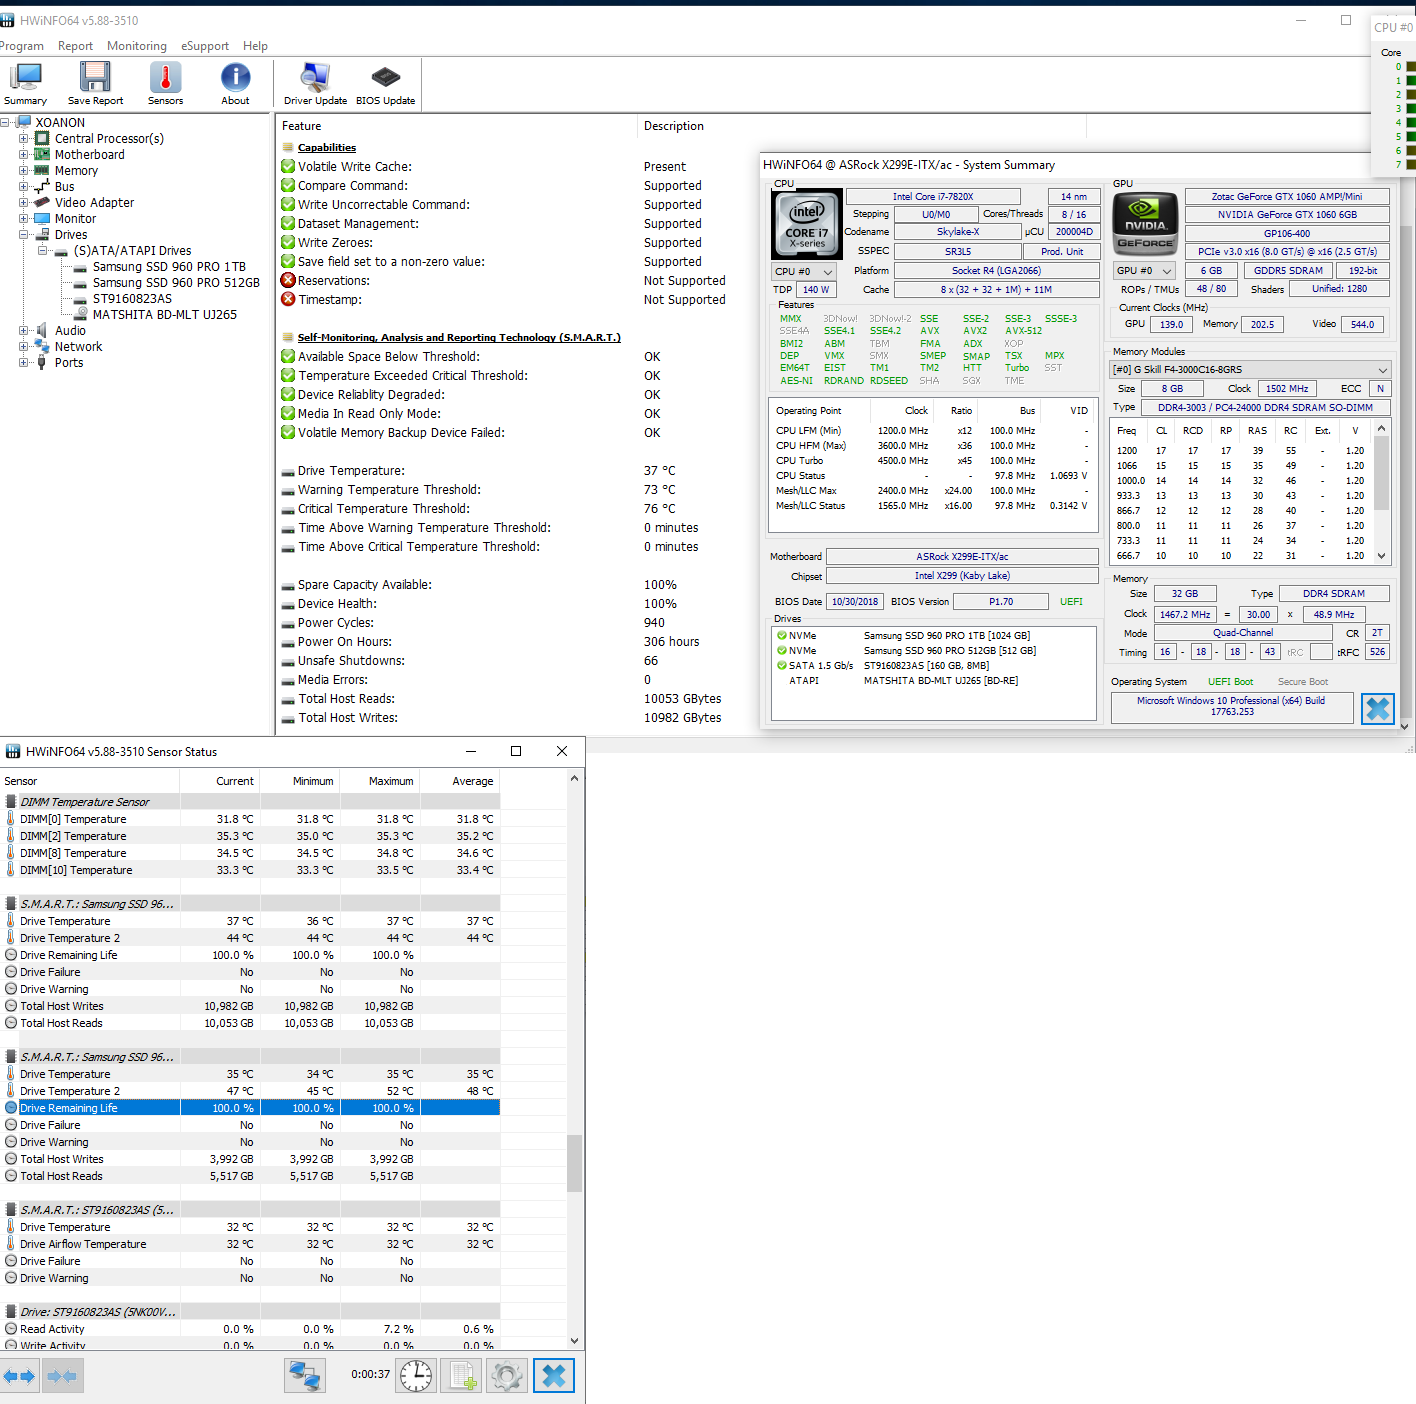
Task: Open the GPU #0 dropdown in System Summary
Action: click(1145, 271)
